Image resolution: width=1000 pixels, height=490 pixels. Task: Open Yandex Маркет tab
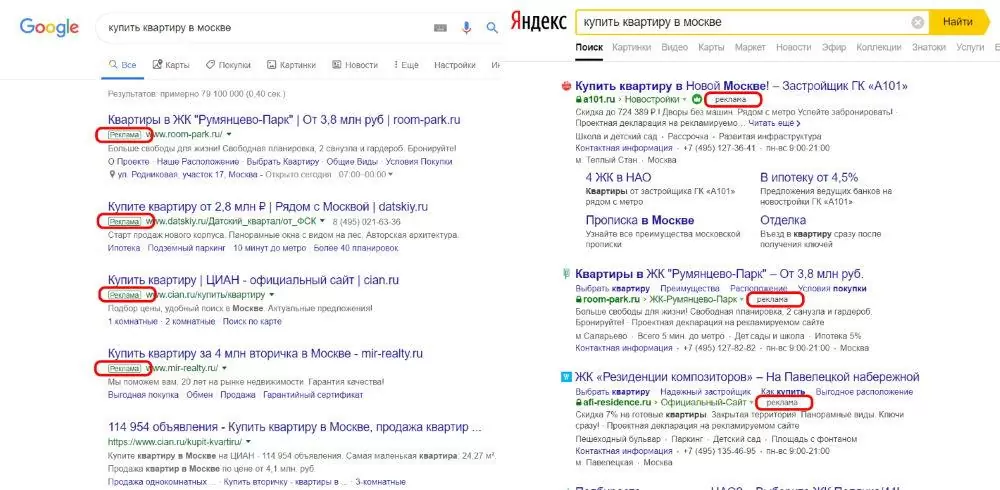coord(750,47)
